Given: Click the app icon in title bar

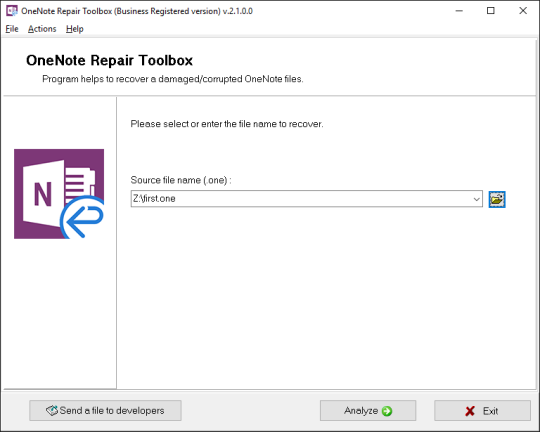Looking at the screenshot, I should tap(12, 11).
